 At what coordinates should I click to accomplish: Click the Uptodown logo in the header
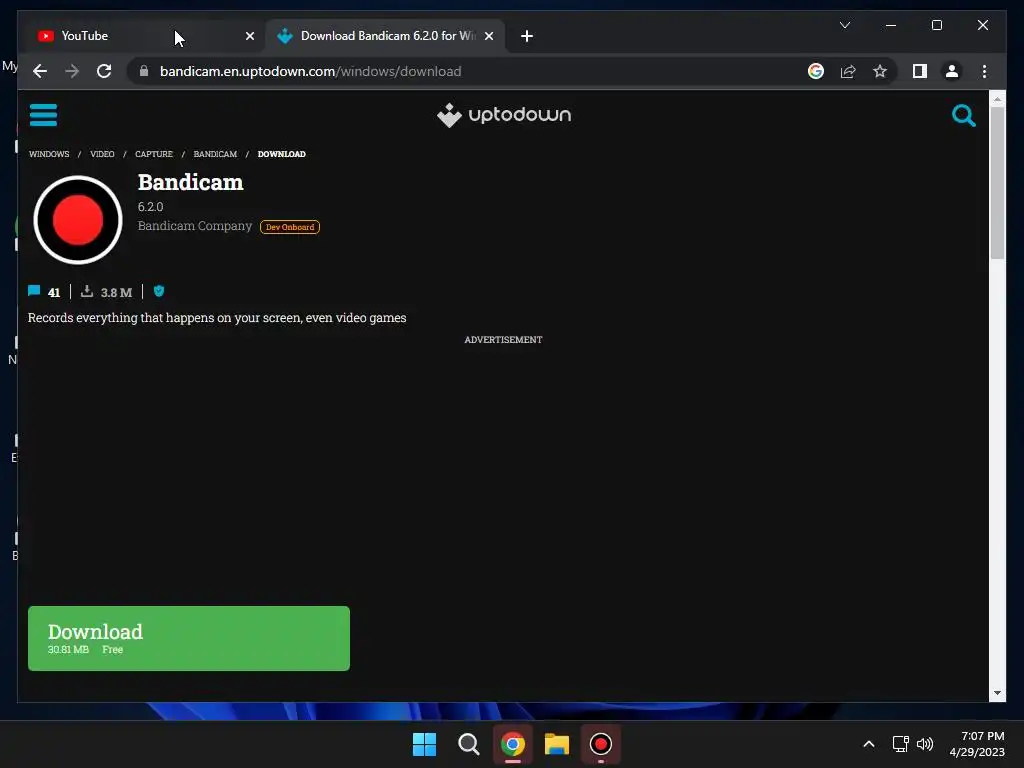pos(504,115)
